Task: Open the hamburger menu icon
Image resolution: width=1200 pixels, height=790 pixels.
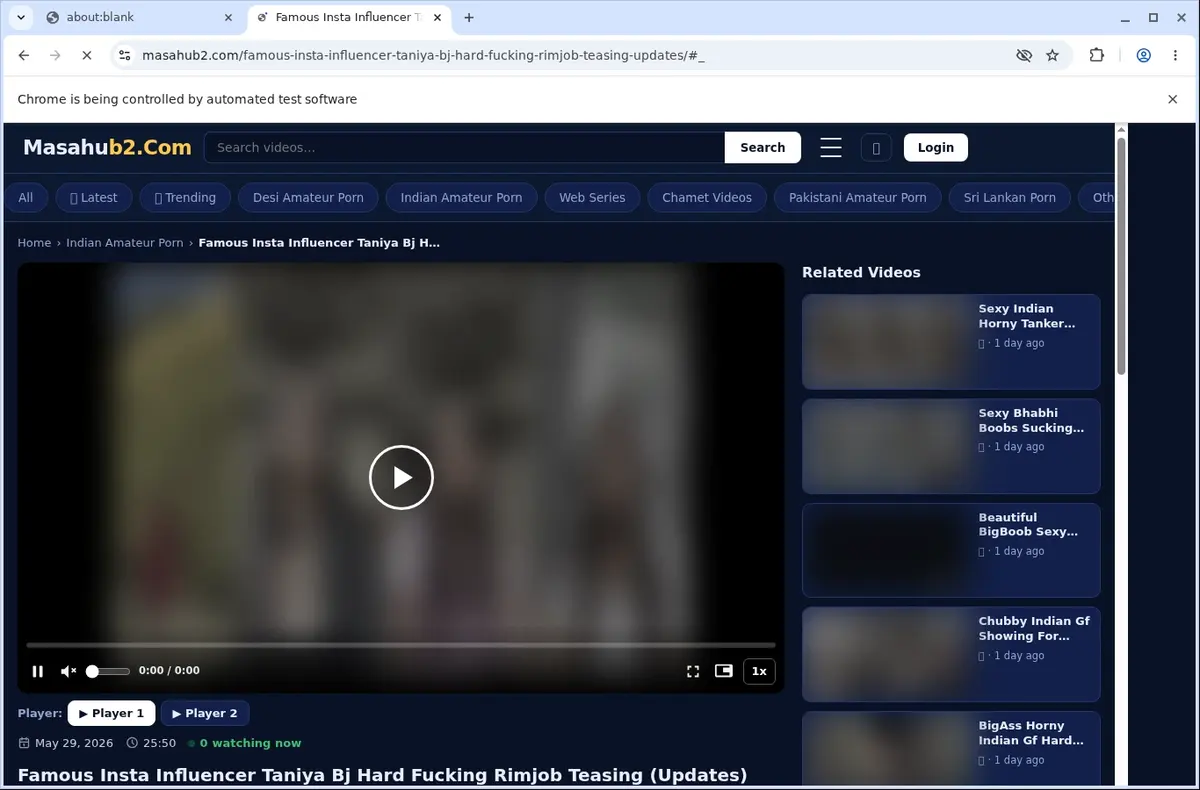Action: click(x=831, y=147)
